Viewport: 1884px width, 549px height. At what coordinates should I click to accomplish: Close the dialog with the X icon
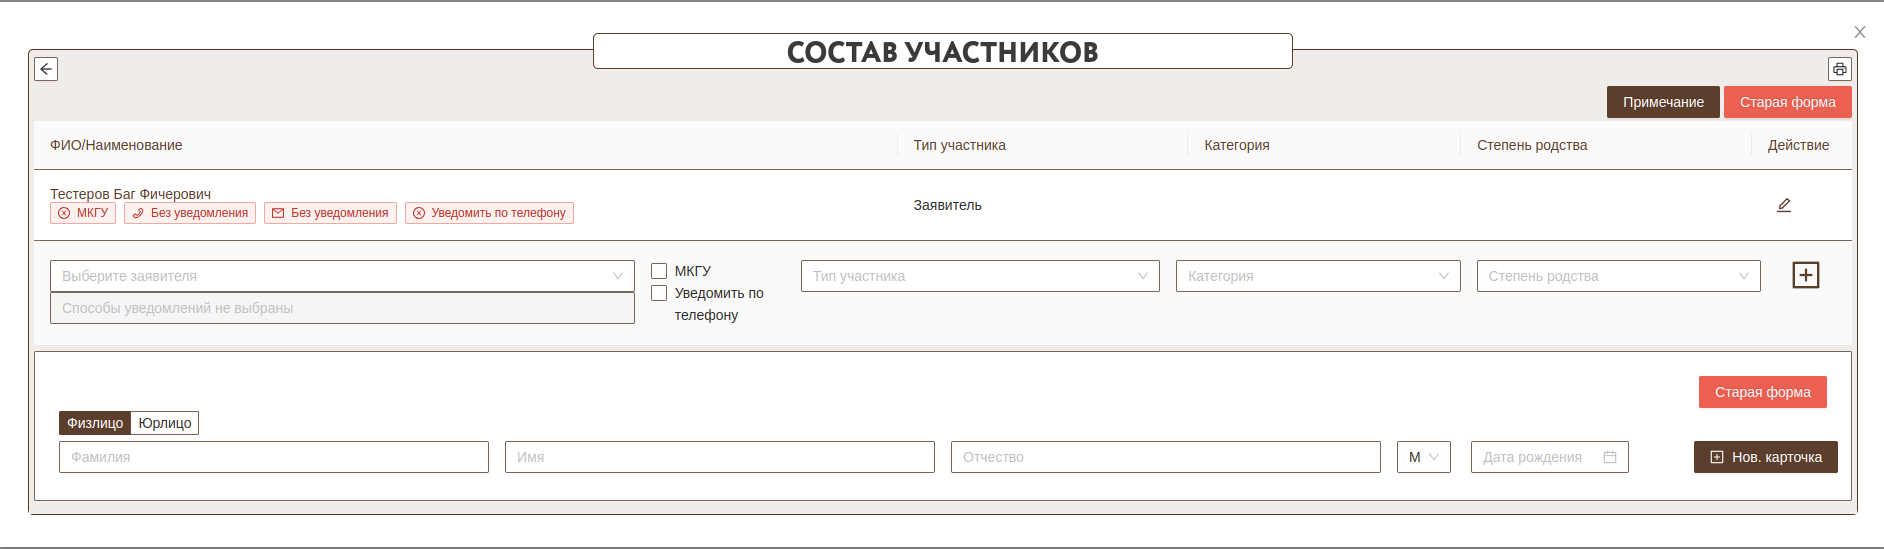(1859, 32)
